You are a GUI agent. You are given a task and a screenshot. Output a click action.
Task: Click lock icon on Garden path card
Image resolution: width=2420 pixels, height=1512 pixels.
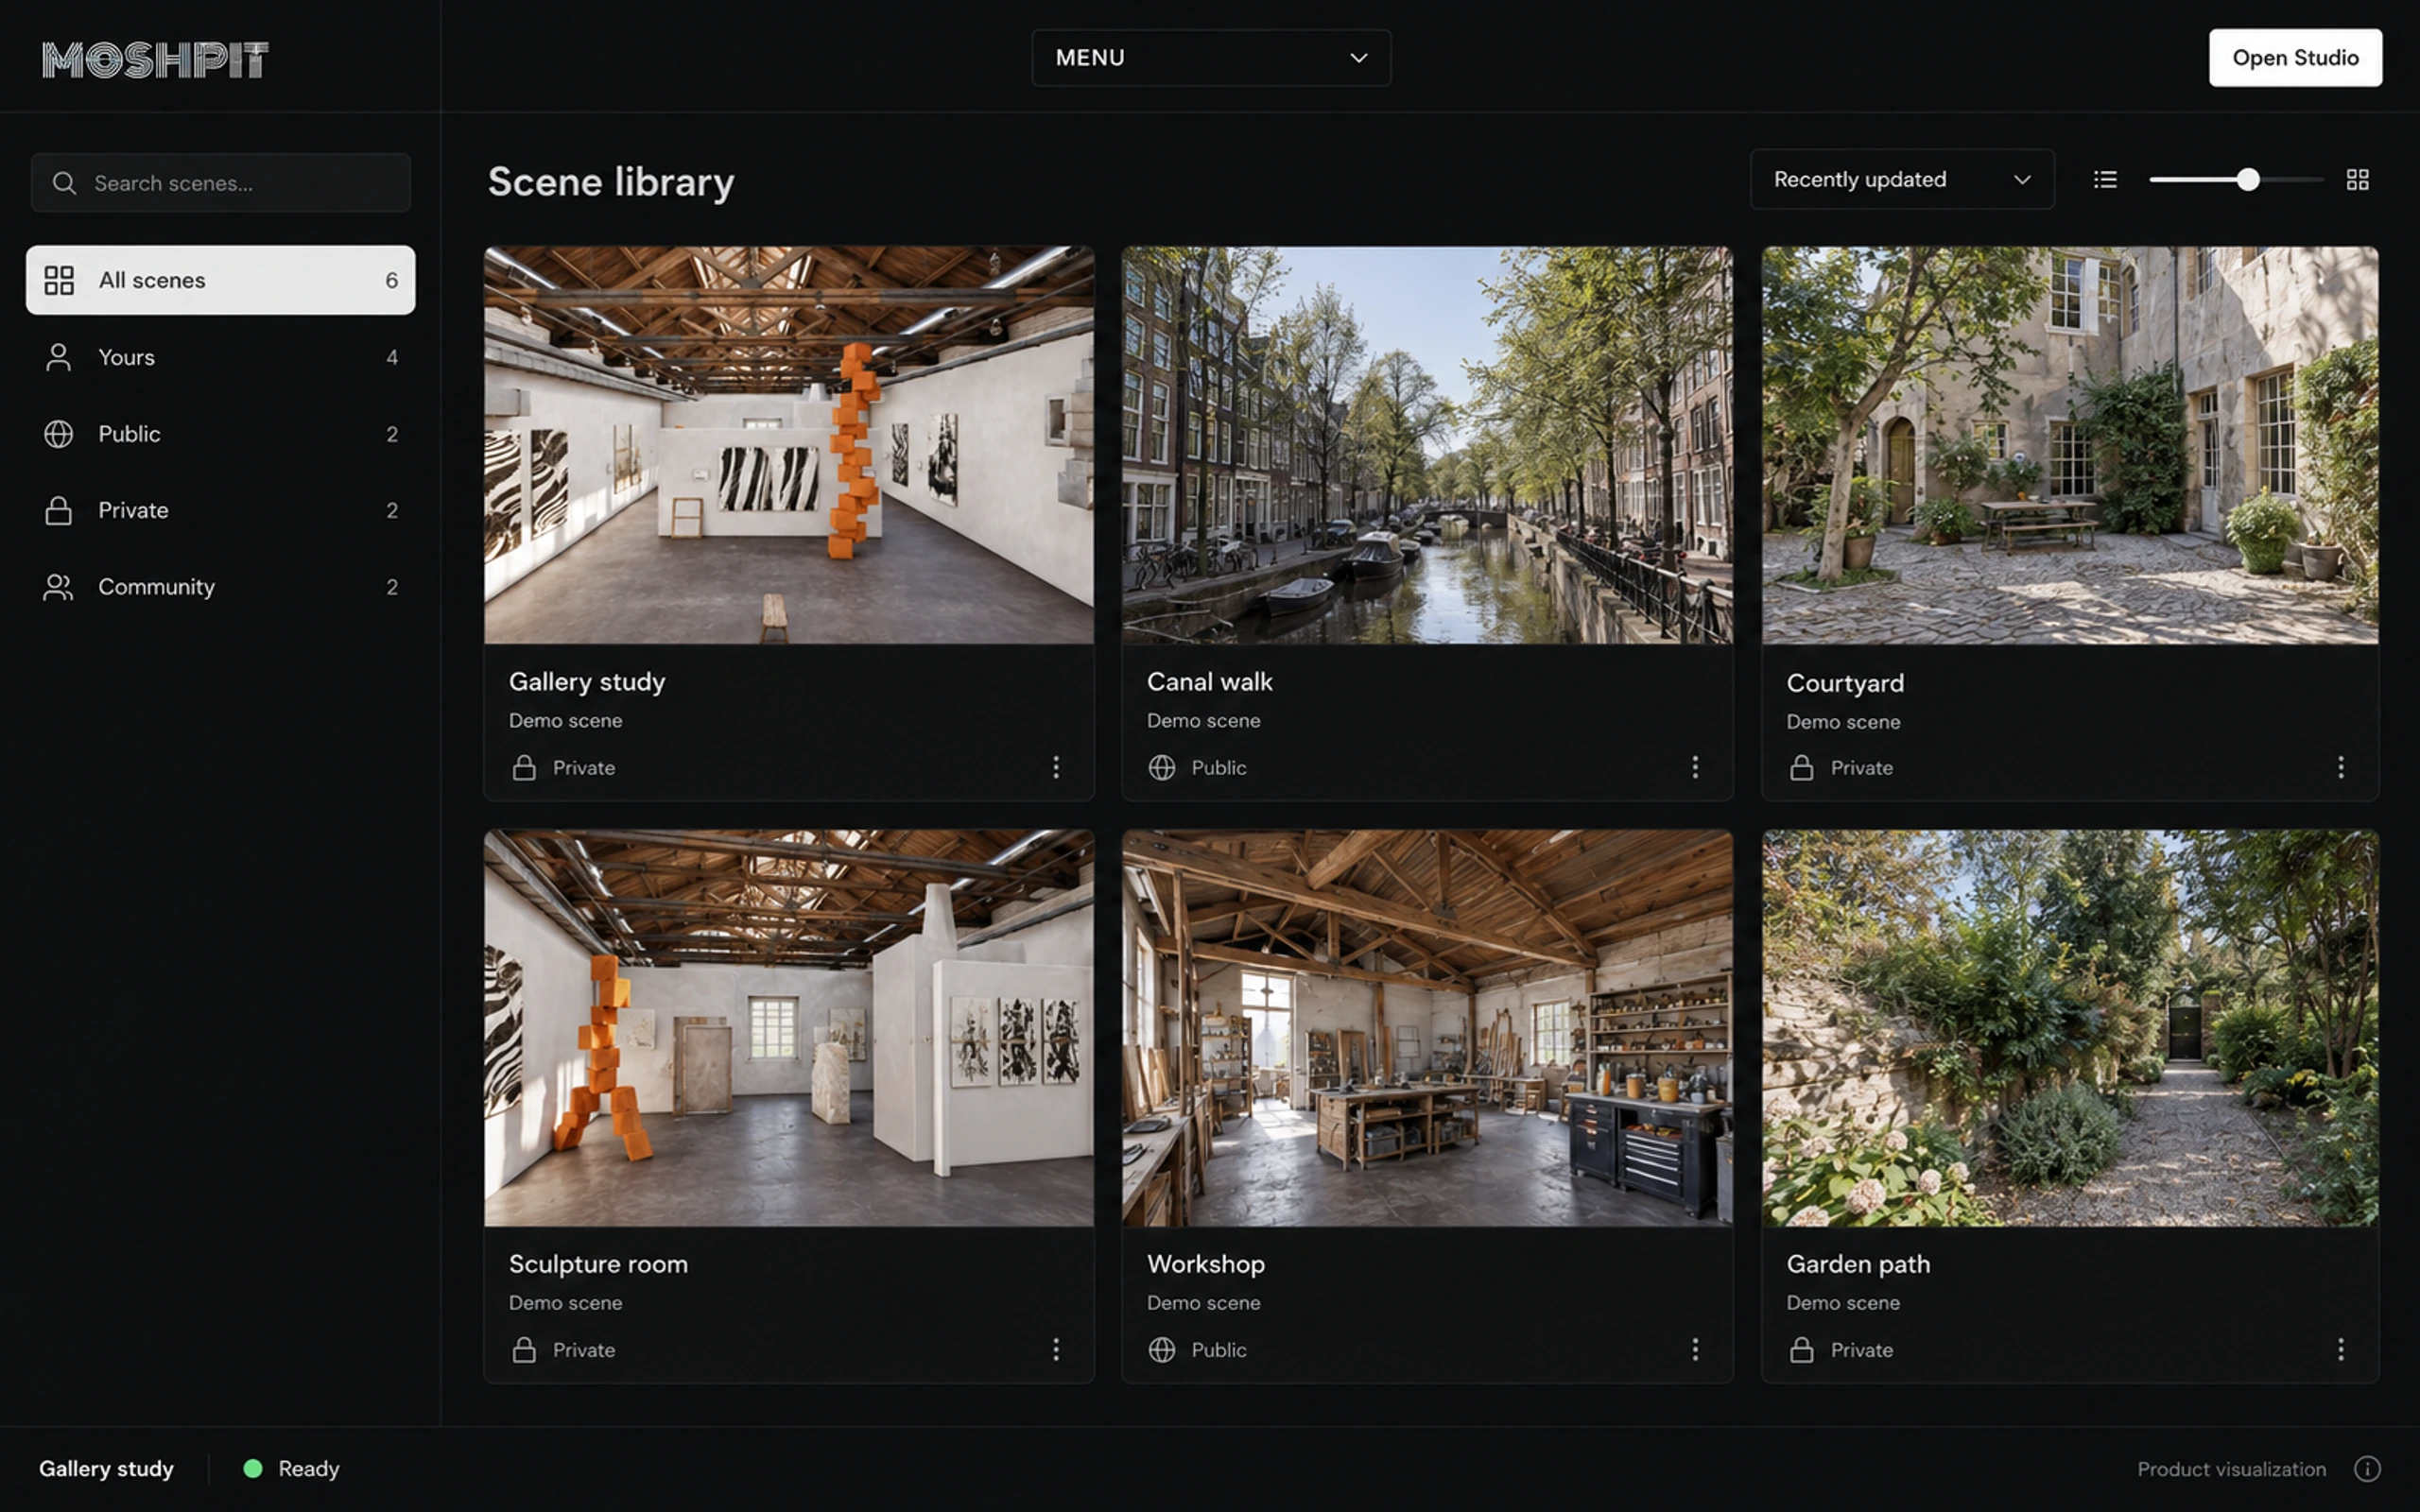(1801, 1349)
